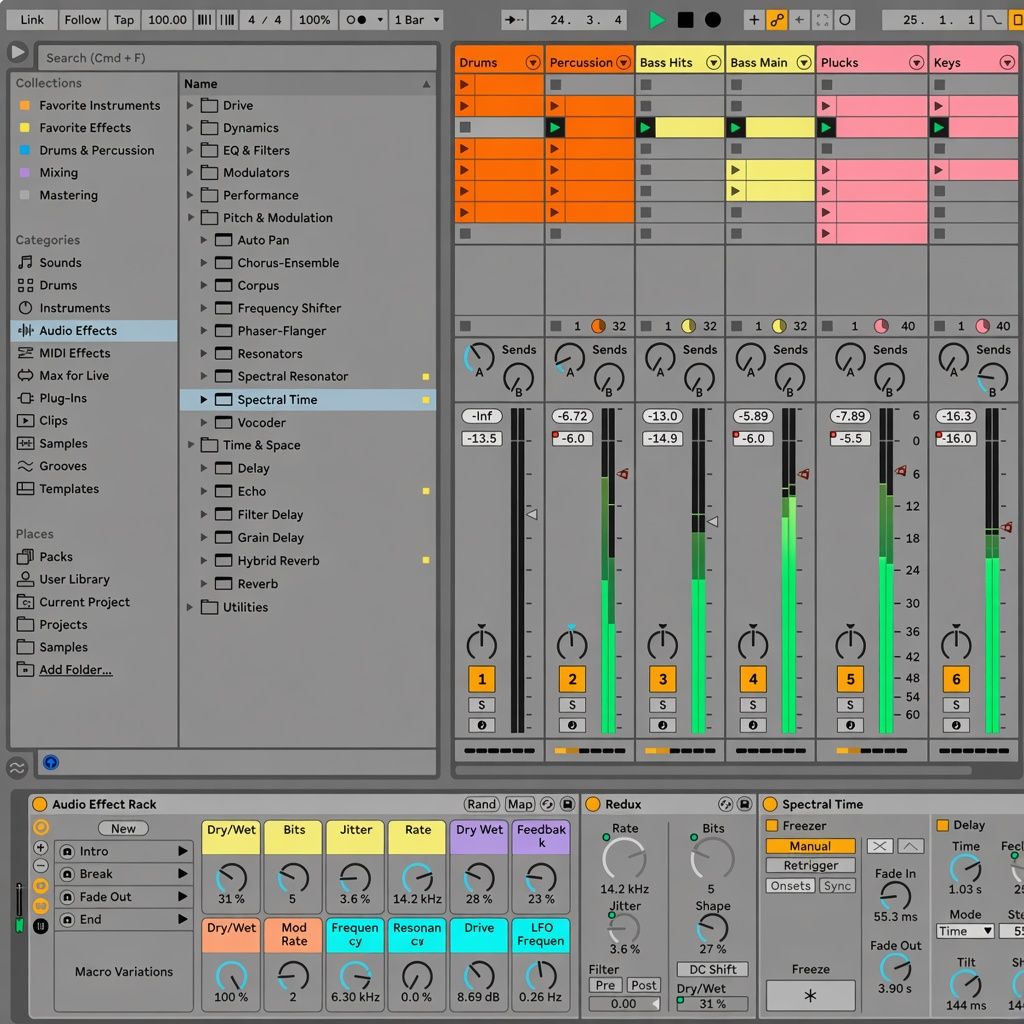The image size is (1024, 1024).
Task: Save the Redux preset with disk icon
Action: [x=744, y=804]
